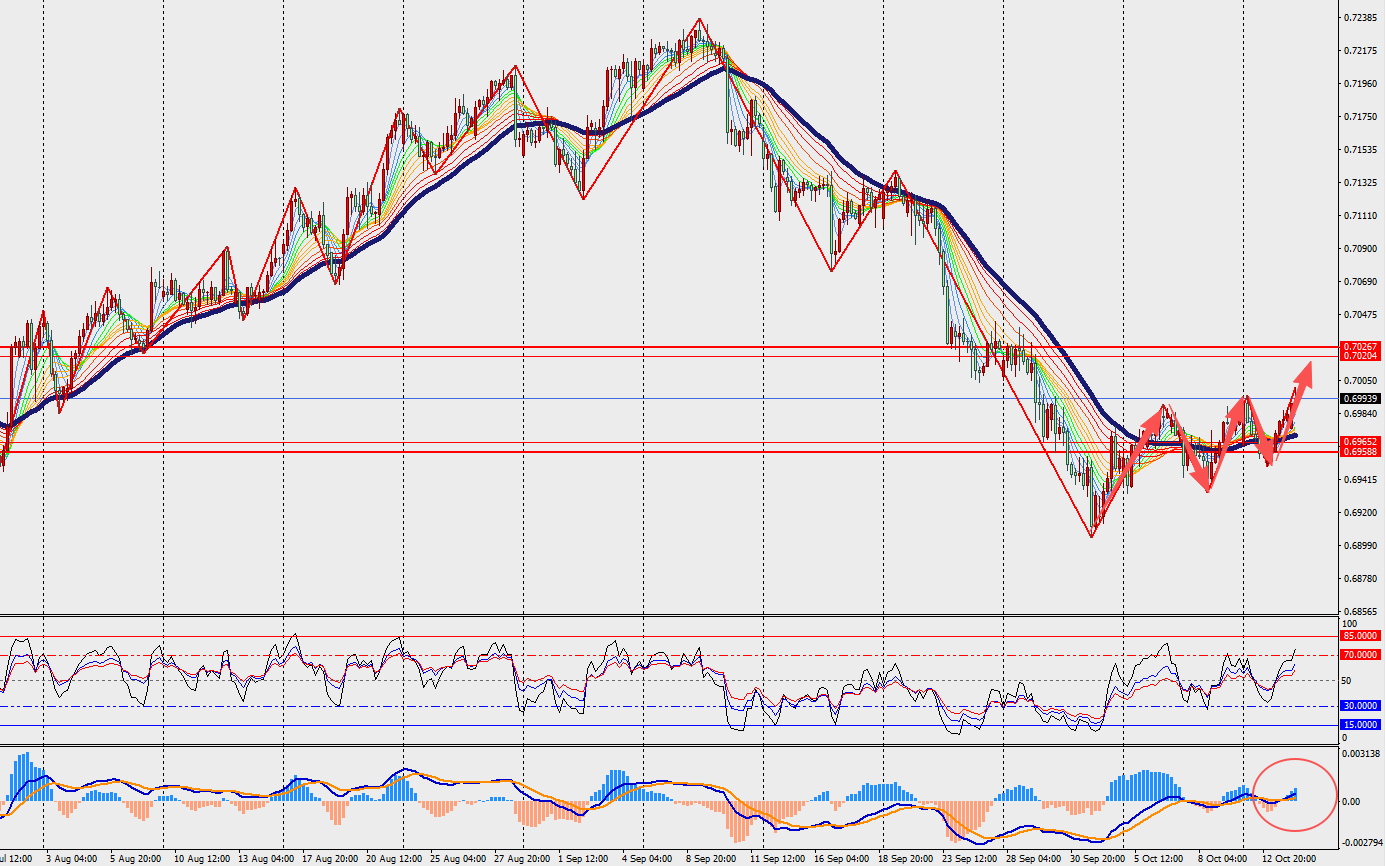Click the blue 30.0000 oscillator level label
This screenshot has width=1386, height=866.
coord(1360,705)
